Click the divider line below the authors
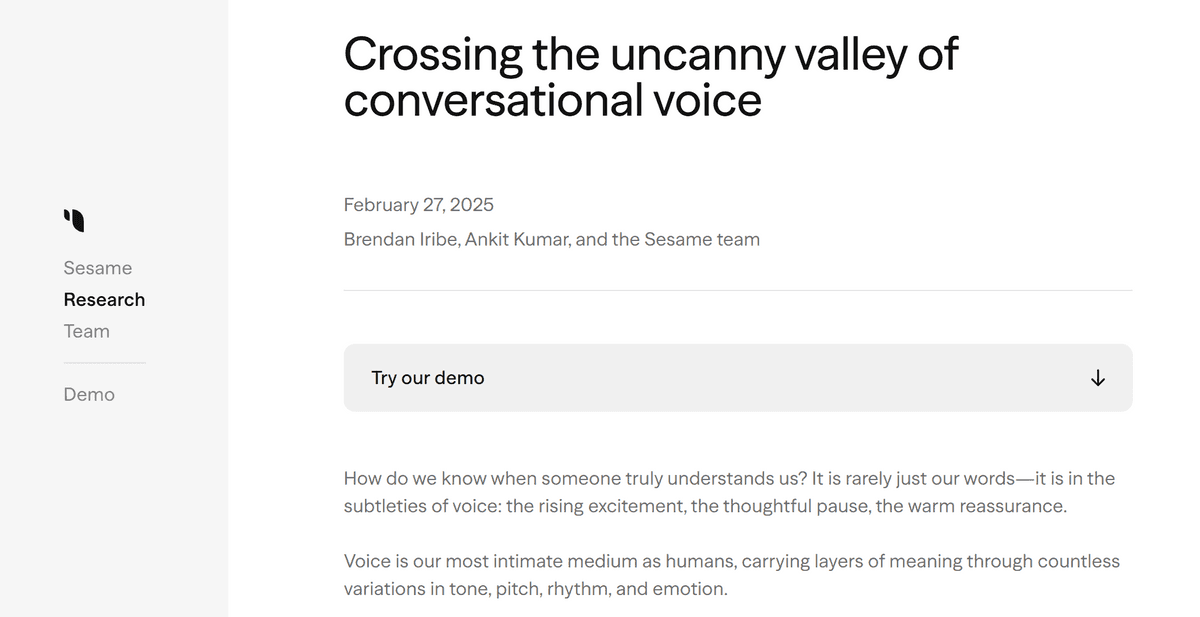Viewport: 1200px width, 617px height. pos(738,290)
